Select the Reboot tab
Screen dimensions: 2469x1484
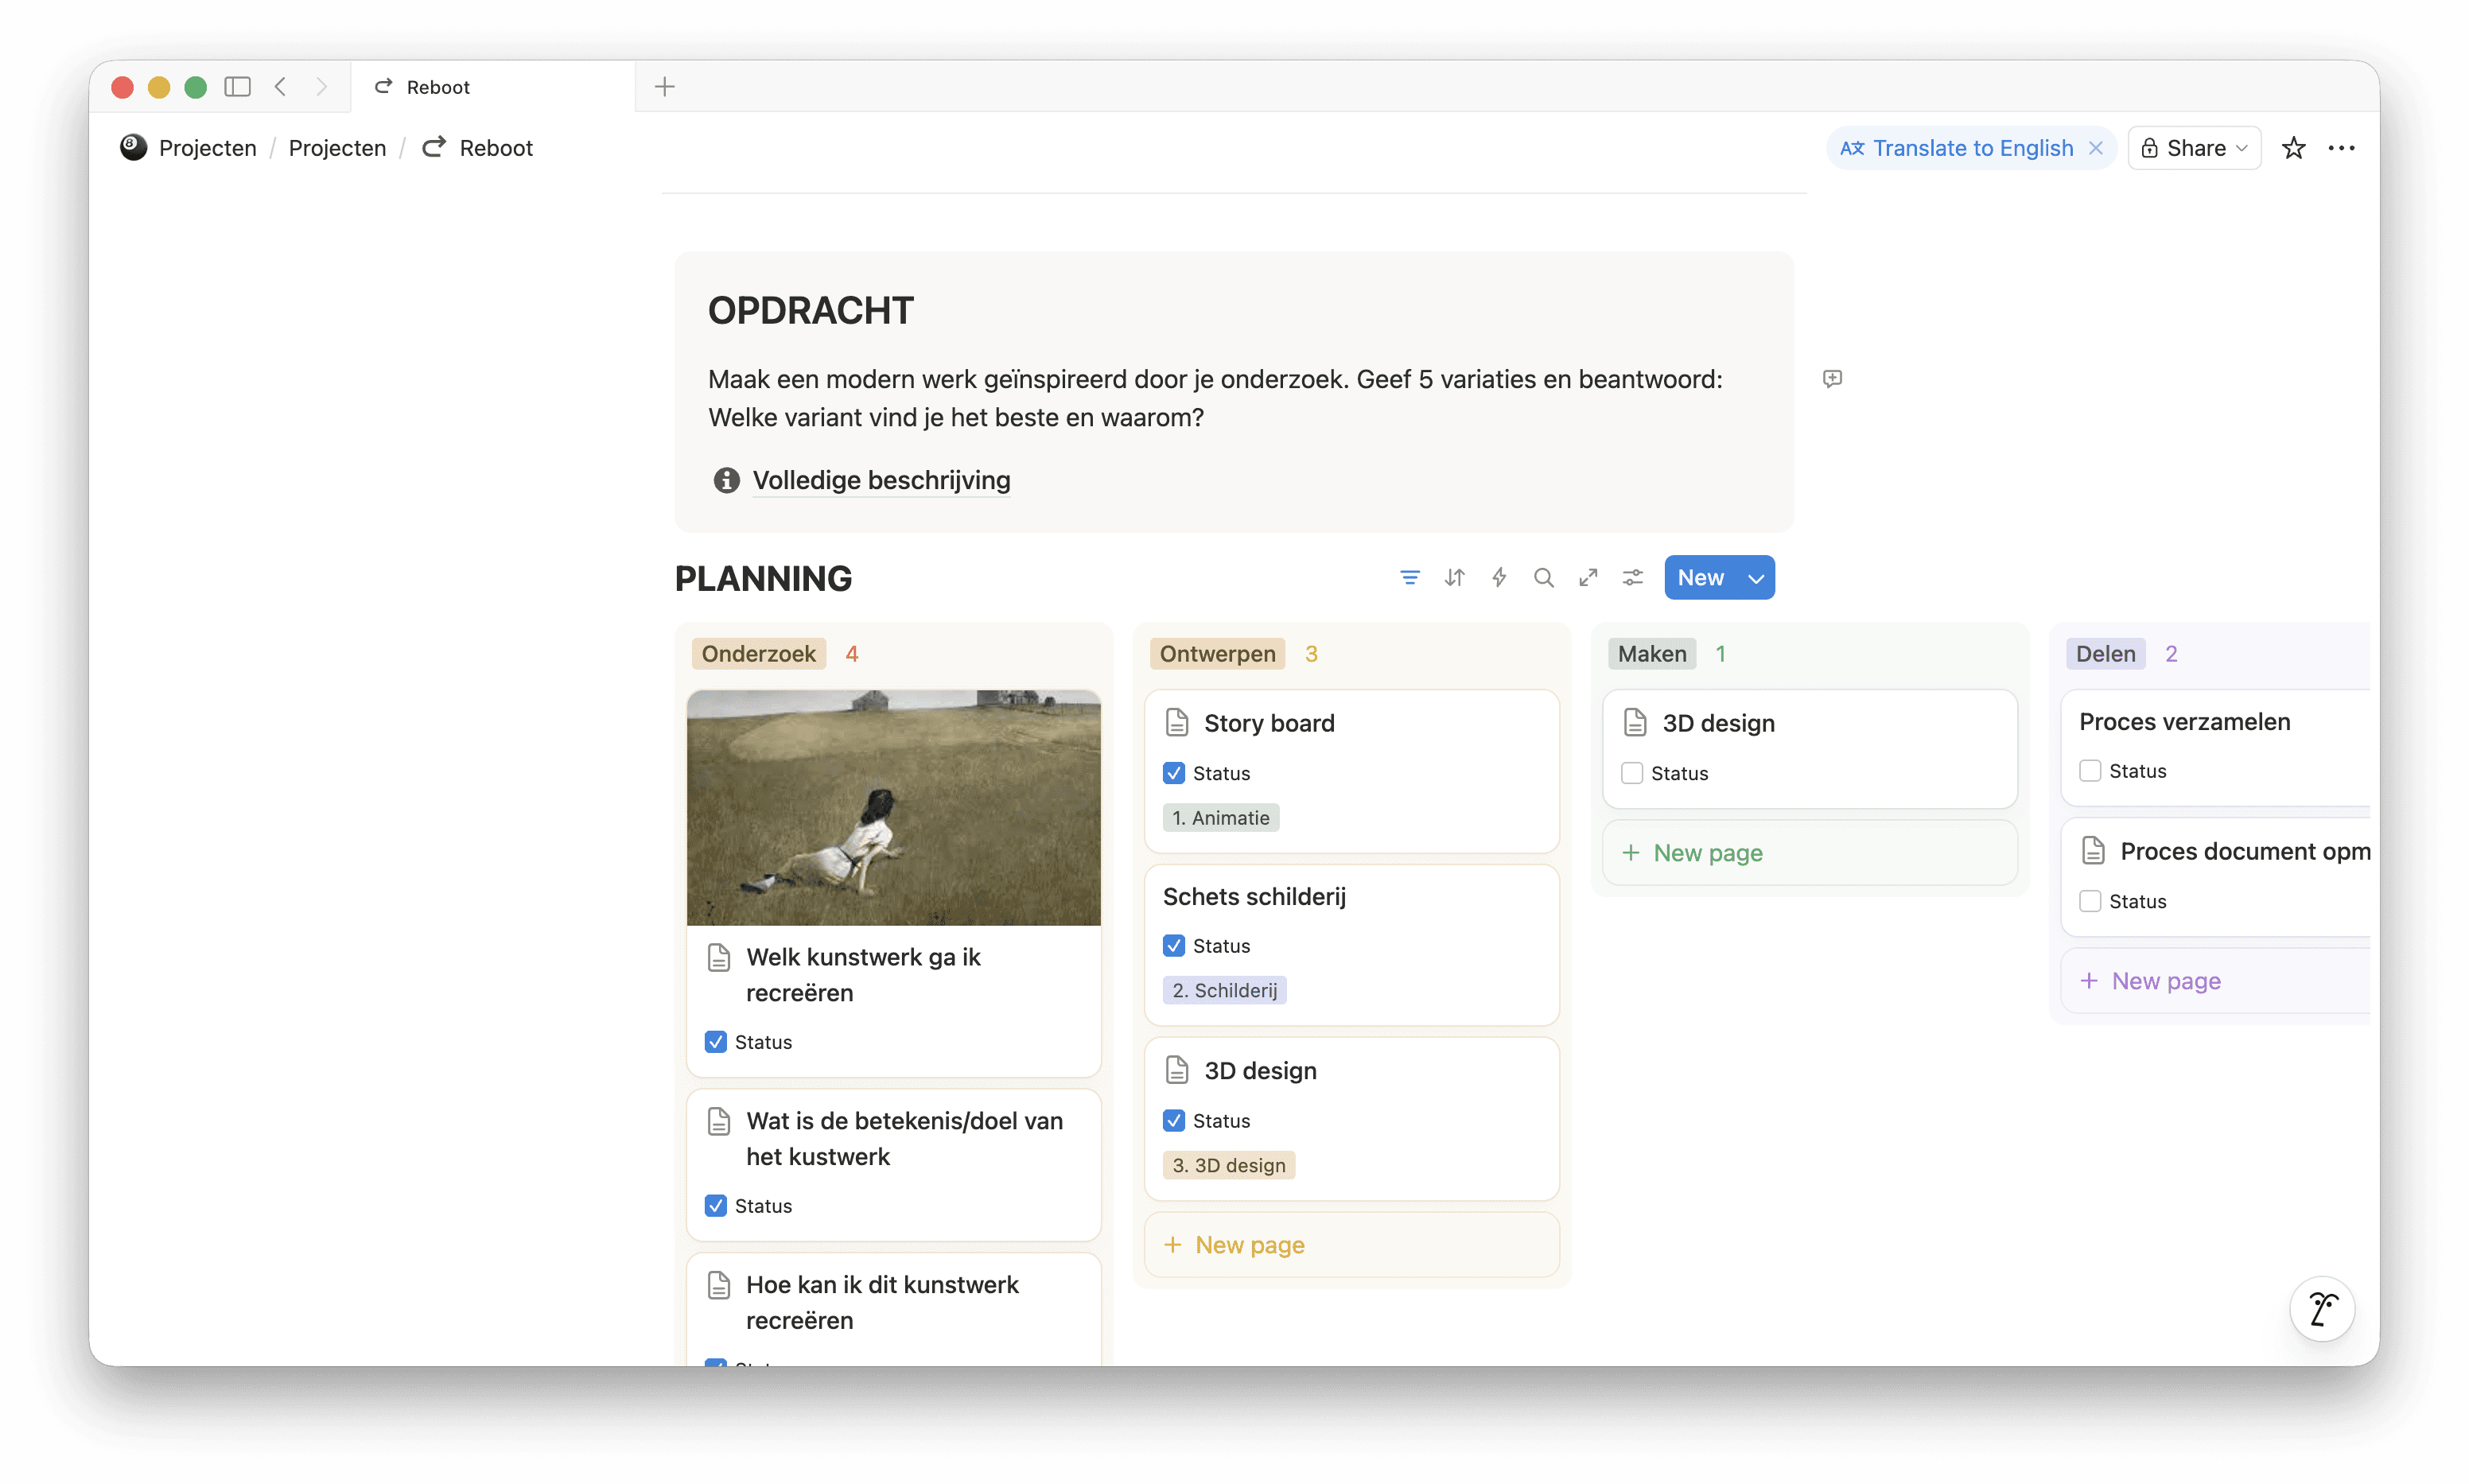point(438,87)
